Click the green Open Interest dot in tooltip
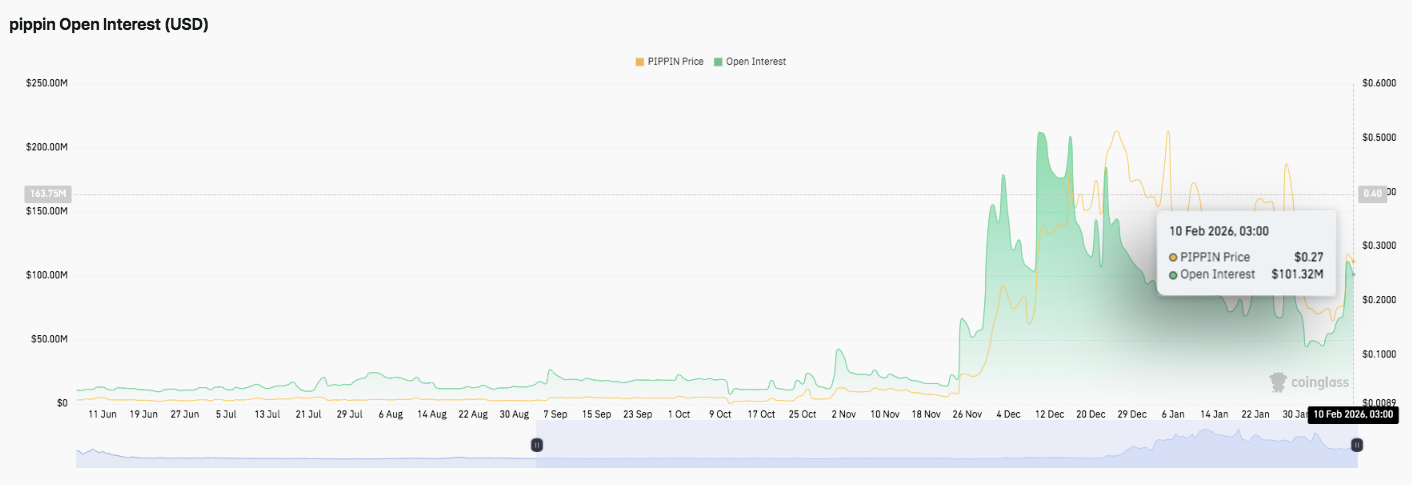The height and width of the screenshot is (485, 1412). pos(1173,274)
